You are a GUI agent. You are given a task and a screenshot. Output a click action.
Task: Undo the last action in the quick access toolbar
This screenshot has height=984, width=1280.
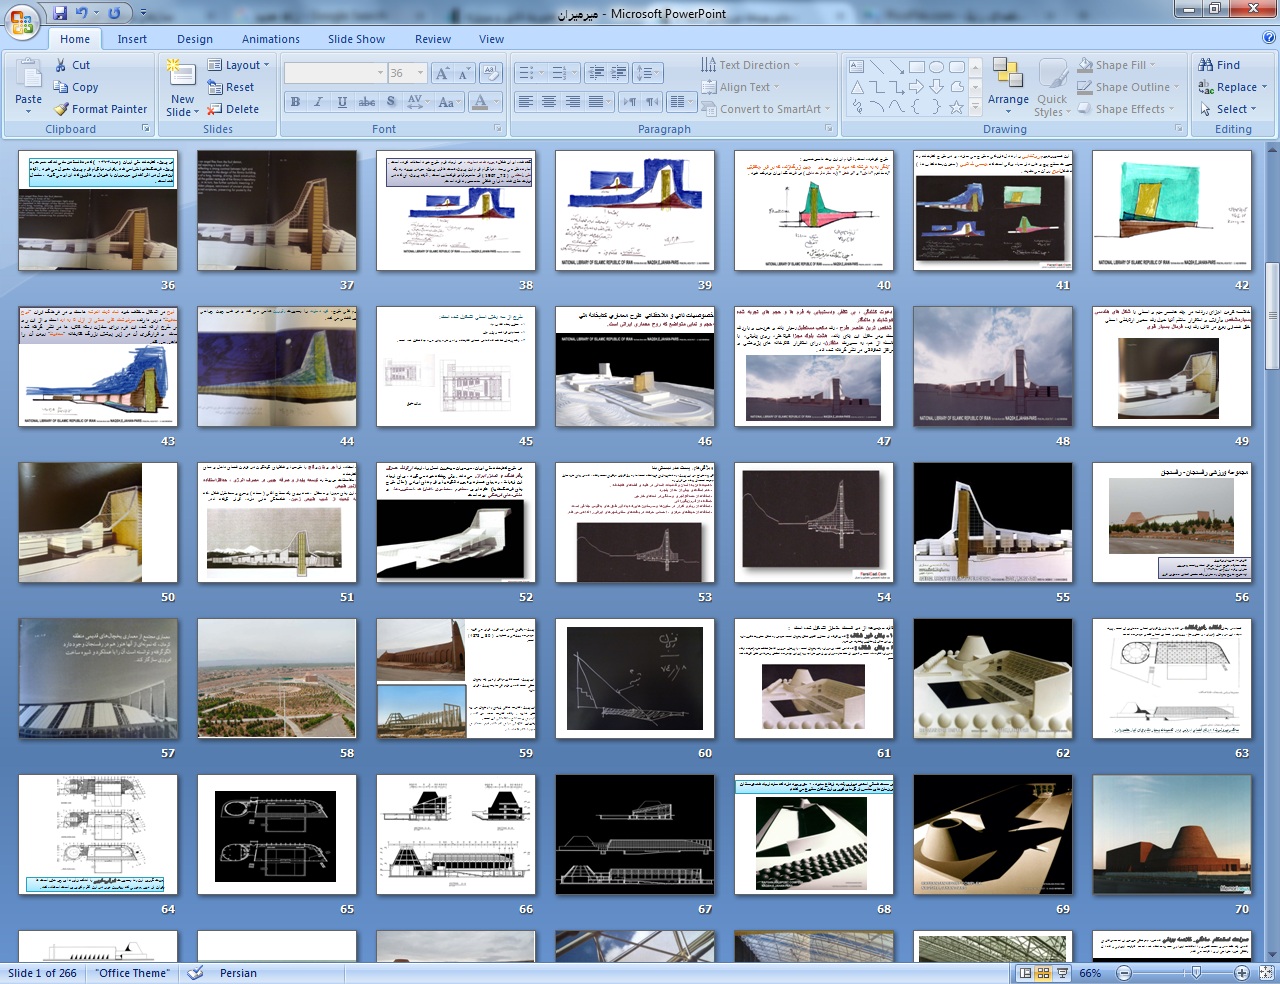point(82,13)
